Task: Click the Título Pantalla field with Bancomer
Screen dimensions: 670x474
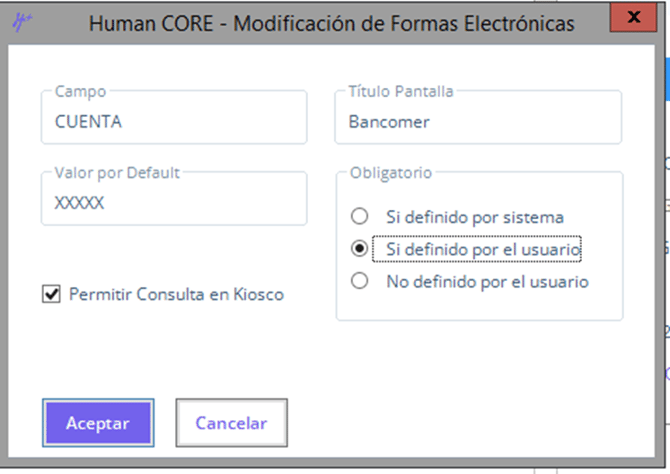Action: click(477, 122)
